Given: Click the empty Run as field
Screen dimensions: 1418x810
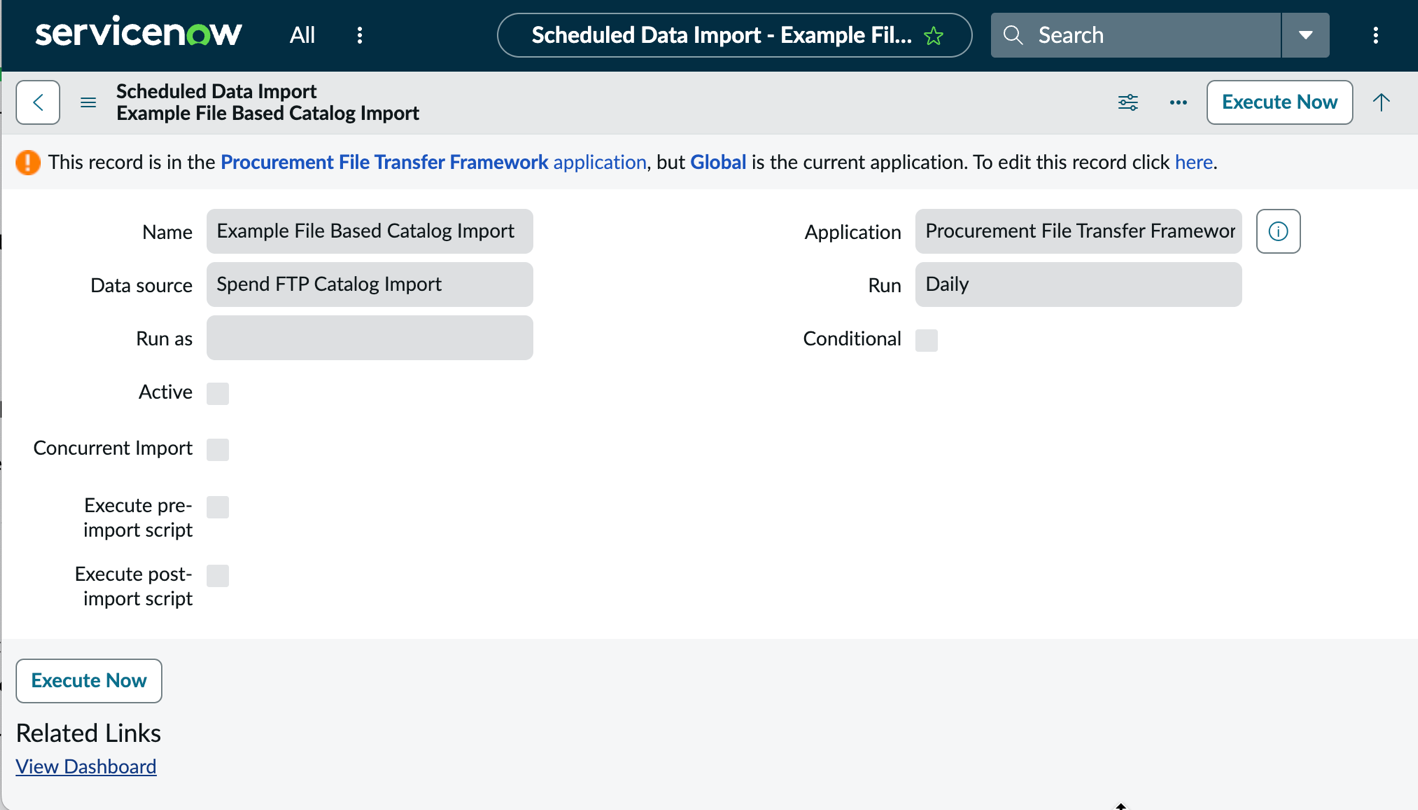Looking at the screenshot, I should pos(370,338).
